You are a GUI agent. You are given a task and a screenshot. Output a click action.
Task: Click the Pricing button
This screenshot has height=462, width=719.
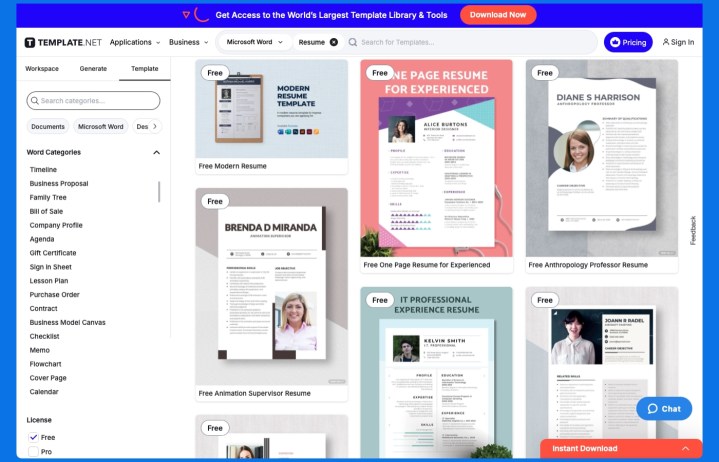coord(628,42)
